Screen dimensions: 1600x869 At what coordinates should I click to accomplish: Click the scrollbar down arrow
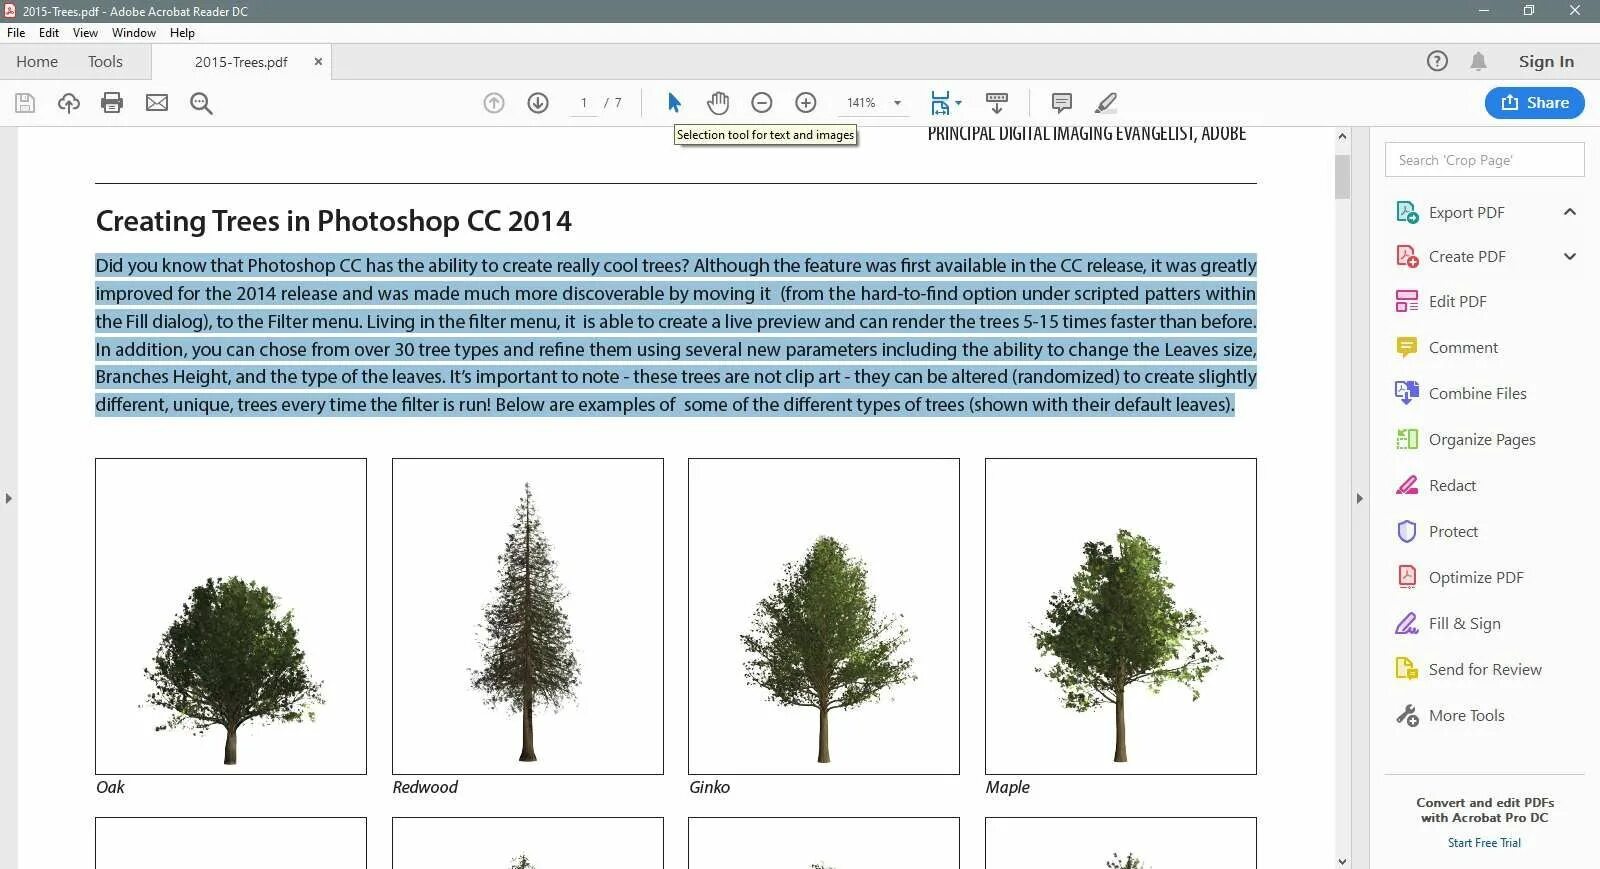[1342, 861]
